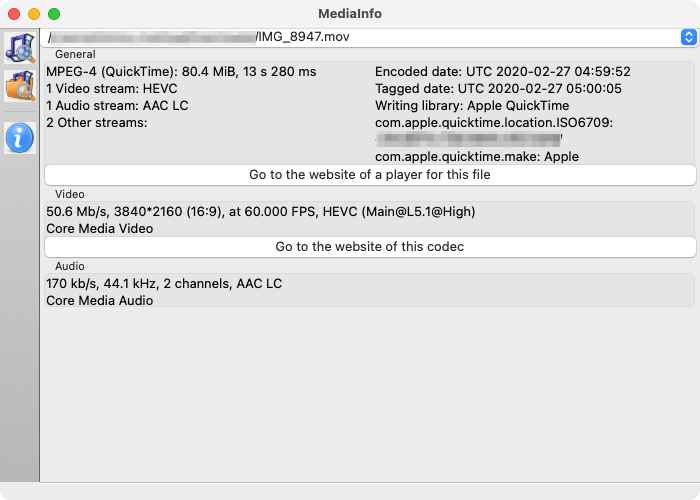Click the IMG_8947.mov file path field
This screenshot has width=700, height=500.
(360, 37)
